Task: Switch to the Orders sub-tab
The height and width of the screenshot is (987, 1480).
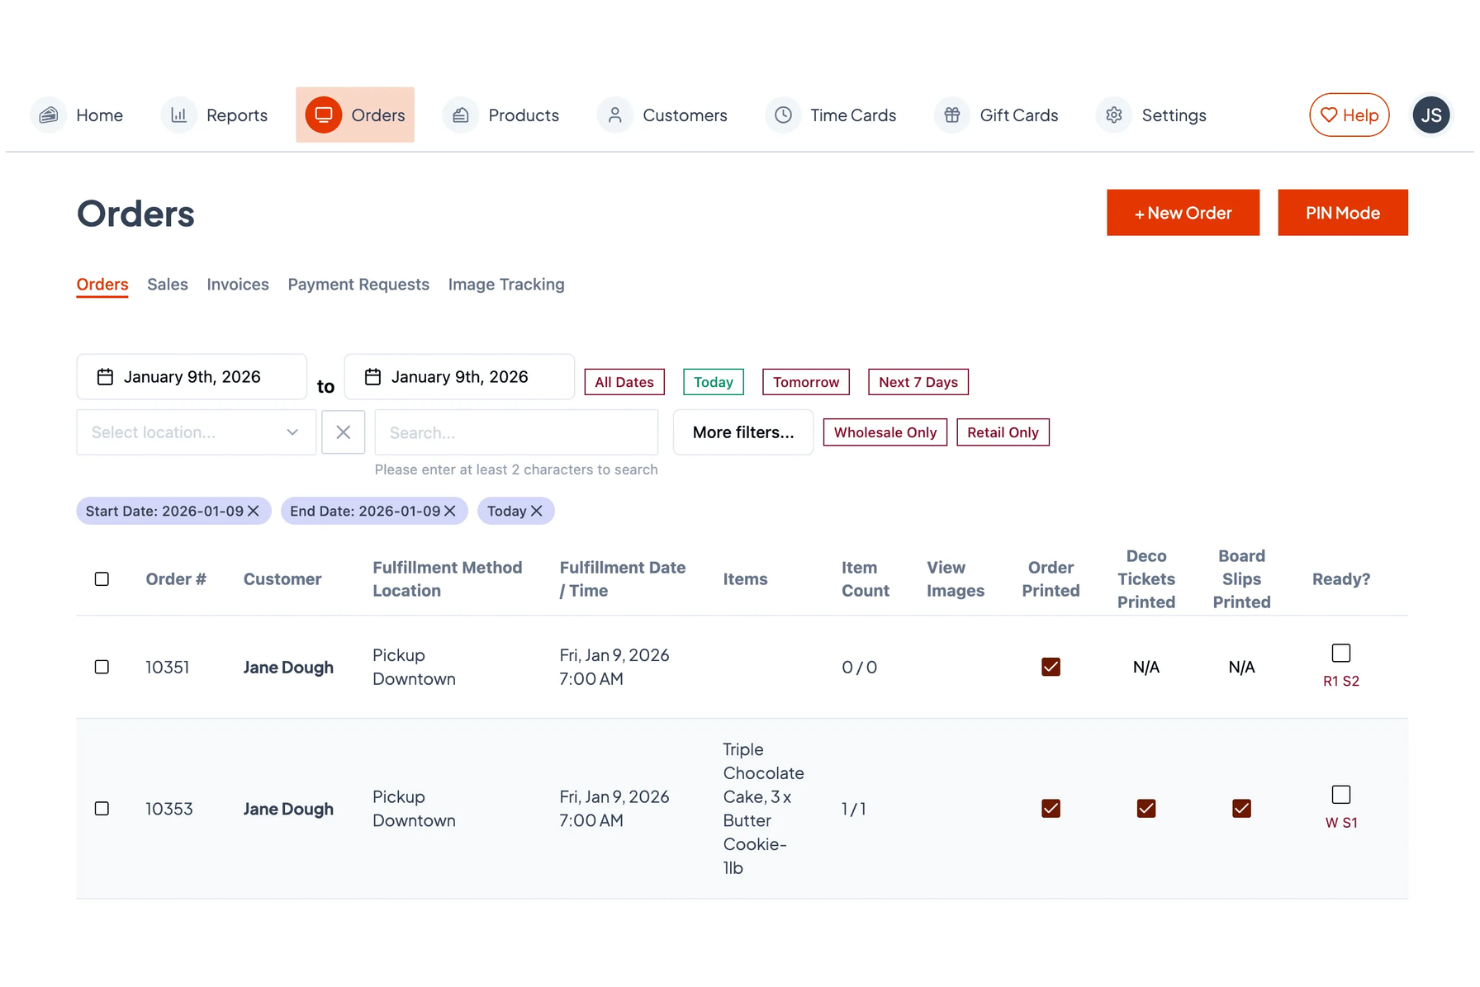Action: 102,285
